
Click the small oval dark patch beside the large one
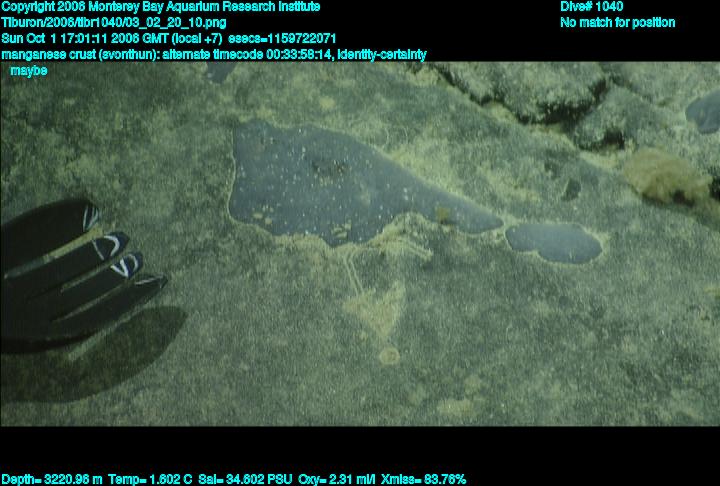tap(554, 243)
